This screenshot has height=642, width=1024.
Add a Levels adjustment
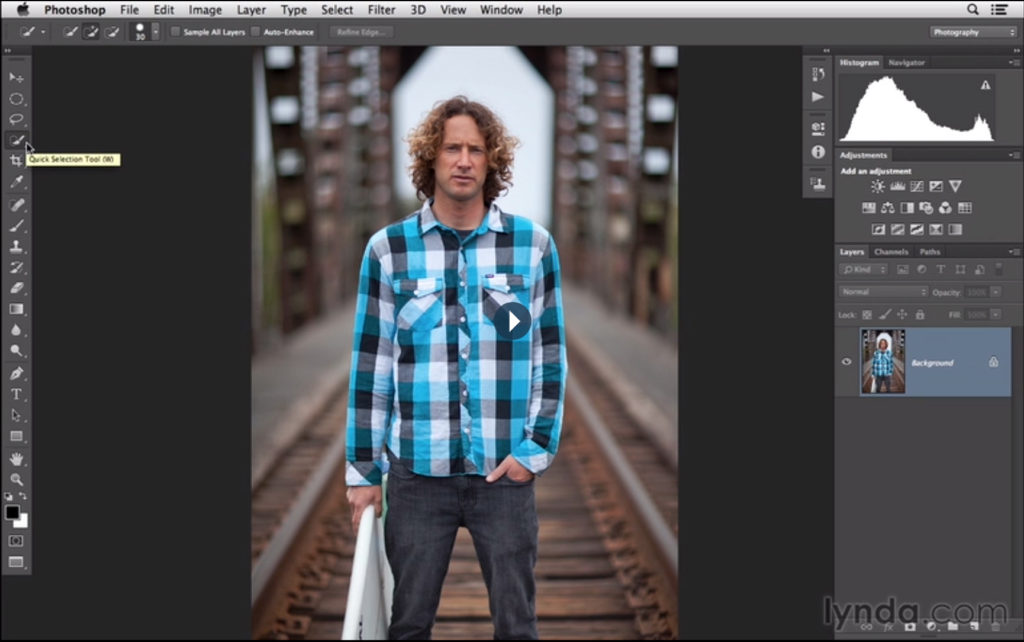[x=897, y=187]
